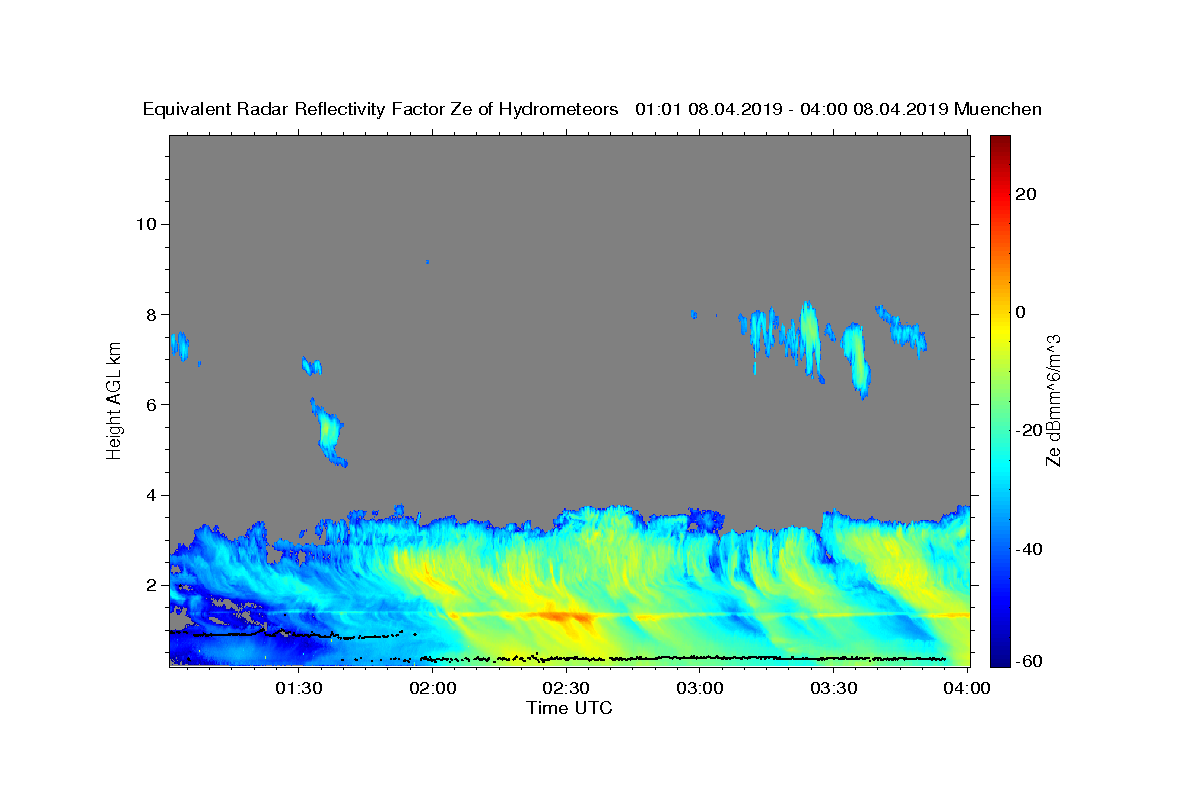This screenshot has width=1200, height=800.
Task: Click the plot title 'Equivalent Radar Reflectivity Factor Ze of Hydrometeors'
Action: tap(381, 110)
